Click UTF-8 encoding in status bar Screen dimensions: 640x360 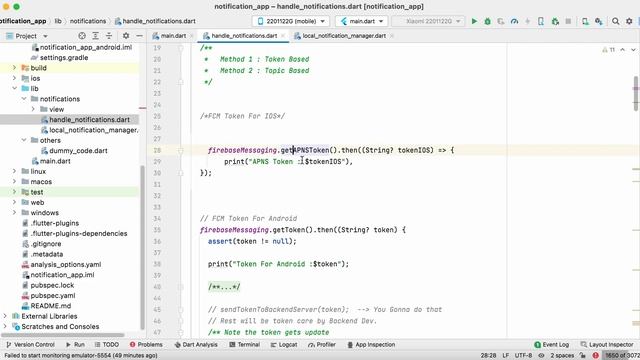pyautogui.click(x=523, y=355)
